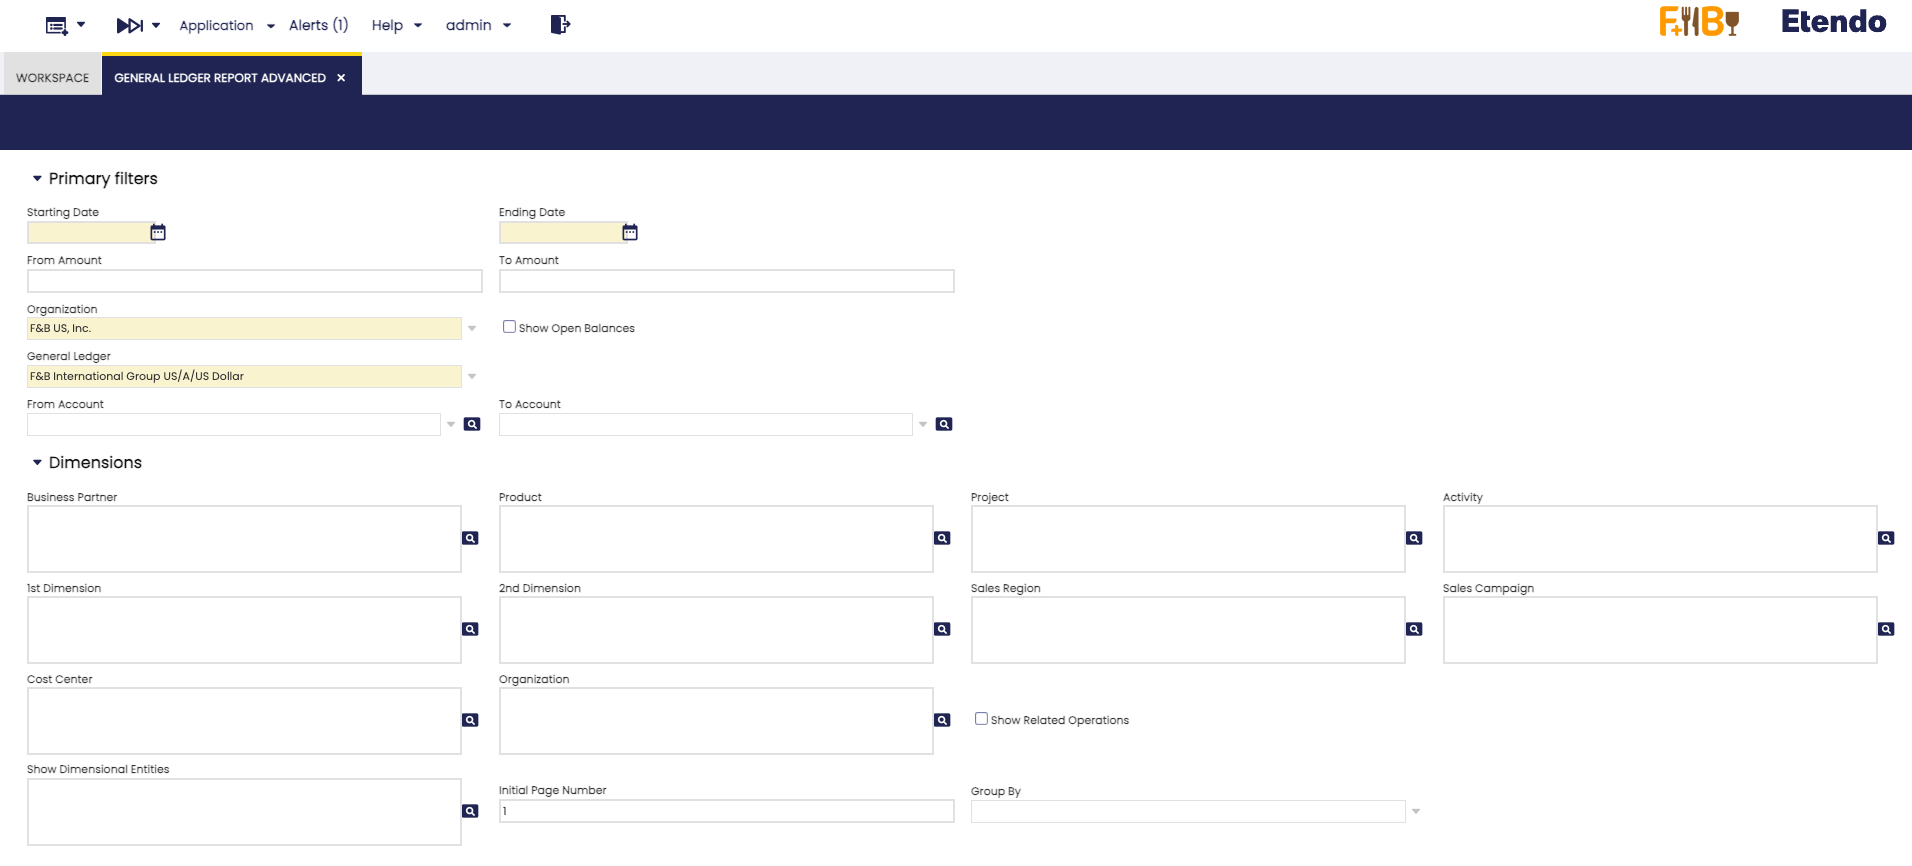
Task: Expand the General Ledger dropdown
Action: [x=472, y=376]
